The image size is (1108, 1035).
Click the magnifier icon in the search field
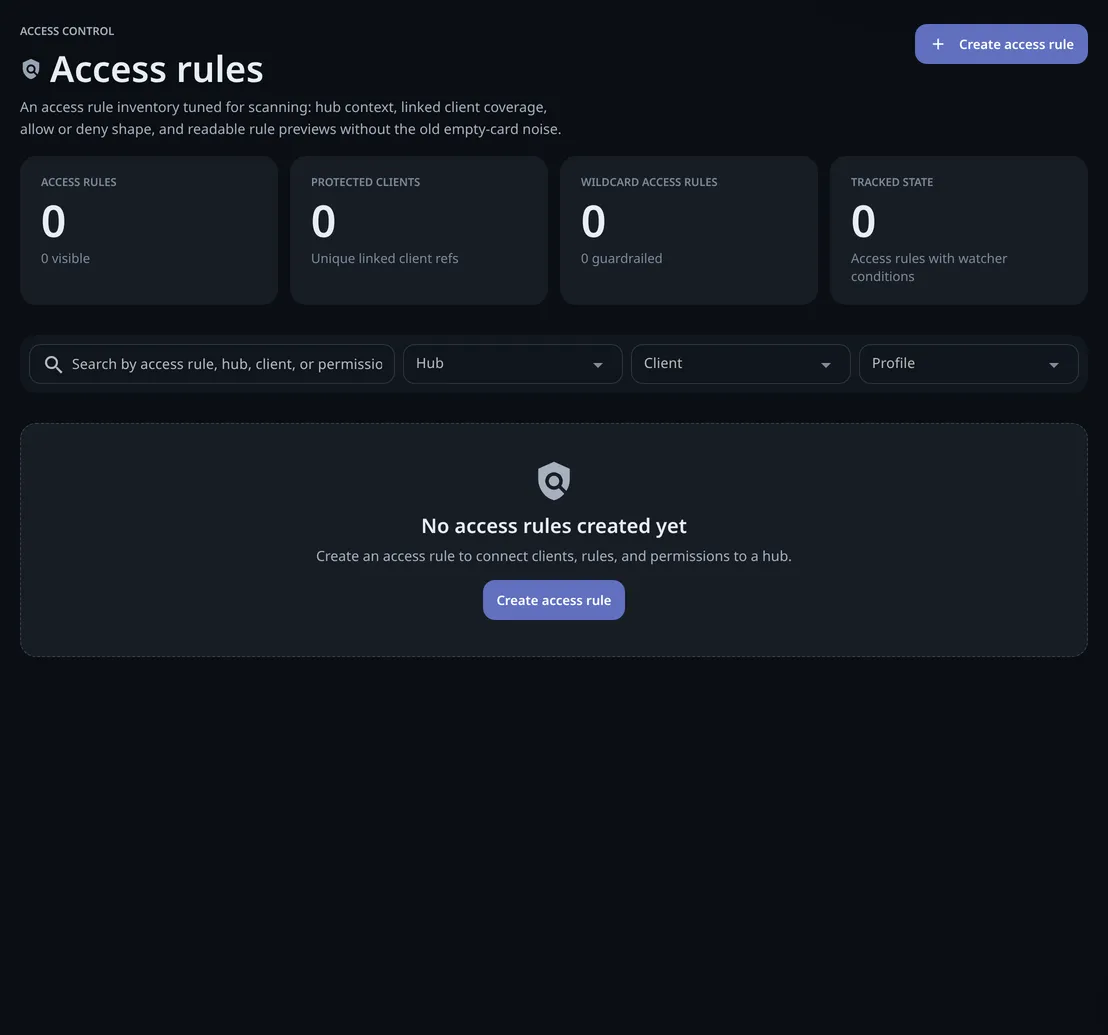pyautogui.click(x=53, y=365)
